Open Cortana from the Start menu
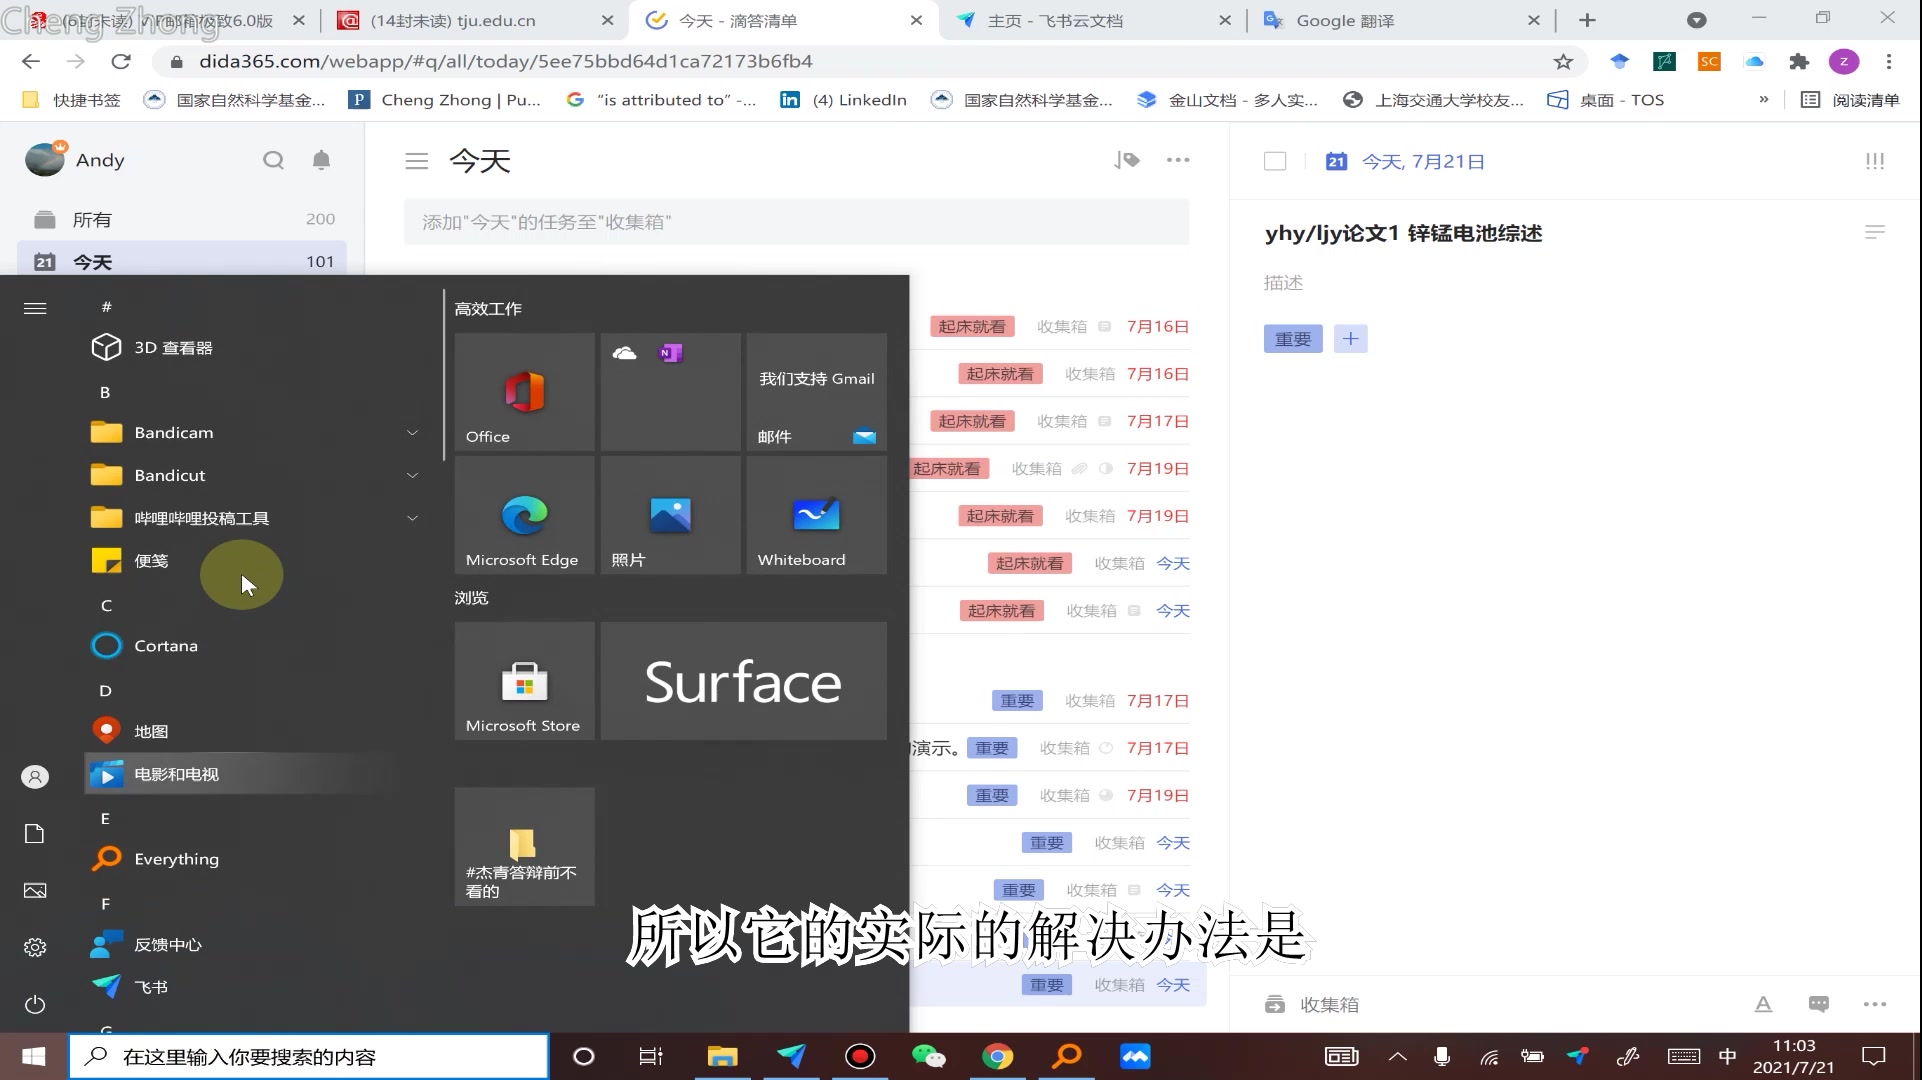This screenshot has width=1922, height=1080. (165, 645)
